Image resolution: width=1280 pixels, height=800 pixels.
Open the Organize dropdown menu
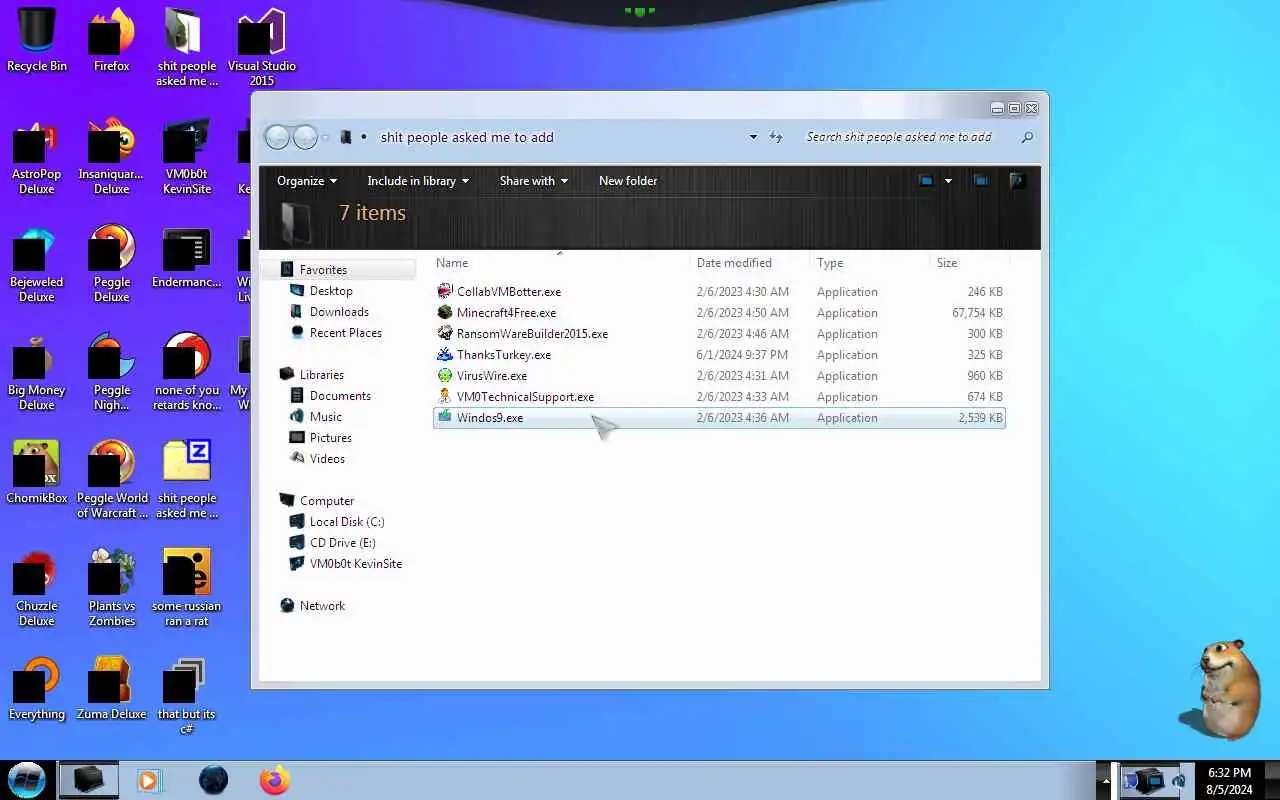tap(307, 181)
